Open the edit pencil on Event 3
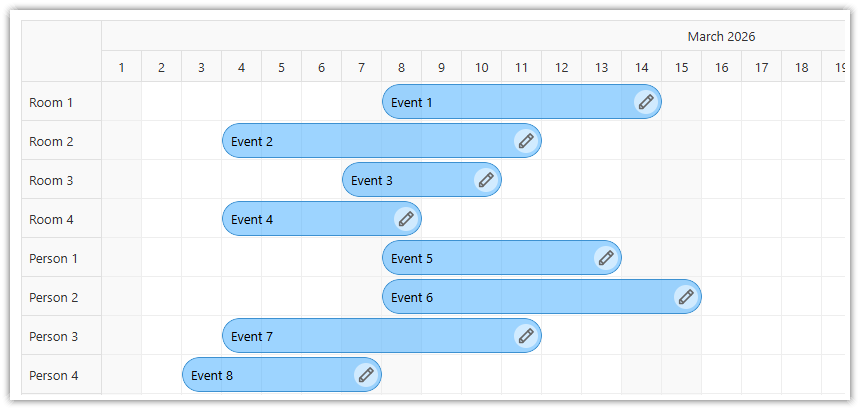The width and height of the screenshot is (860, 410). point(486,180)
